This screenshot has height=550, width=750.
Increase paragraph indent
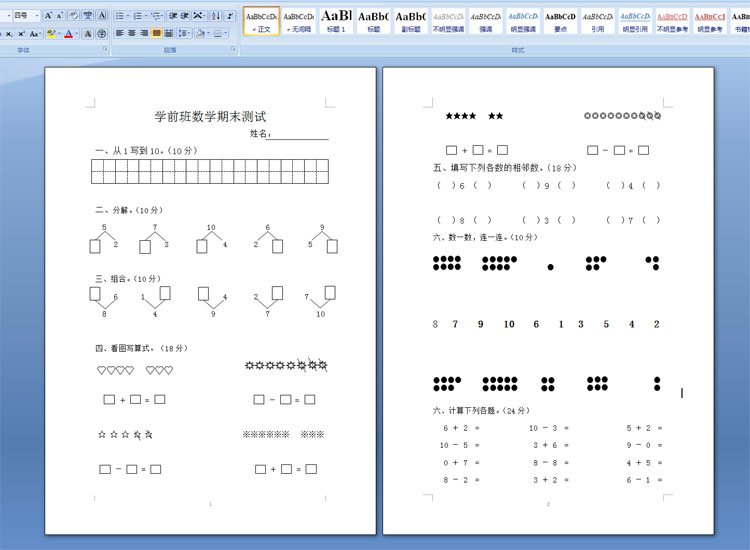(x=185, y=16)
